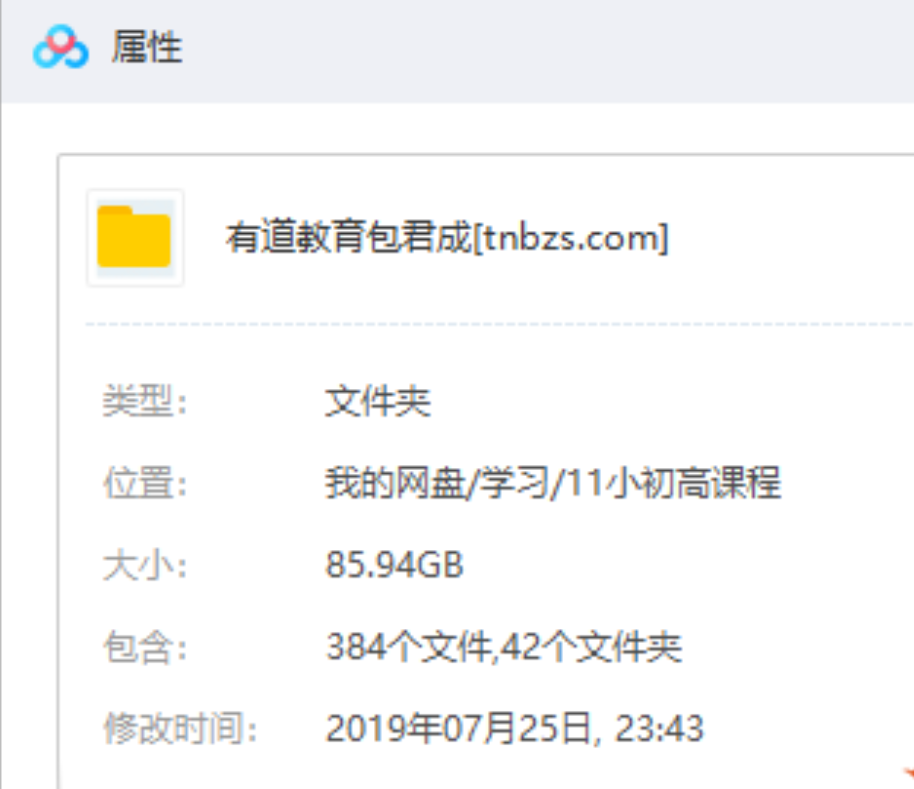This screenshot has width=914, height=789.
Task: Click the Baidu Netdisk cloud logo icon
Action: pyautogui.click(x=61, y=47)
